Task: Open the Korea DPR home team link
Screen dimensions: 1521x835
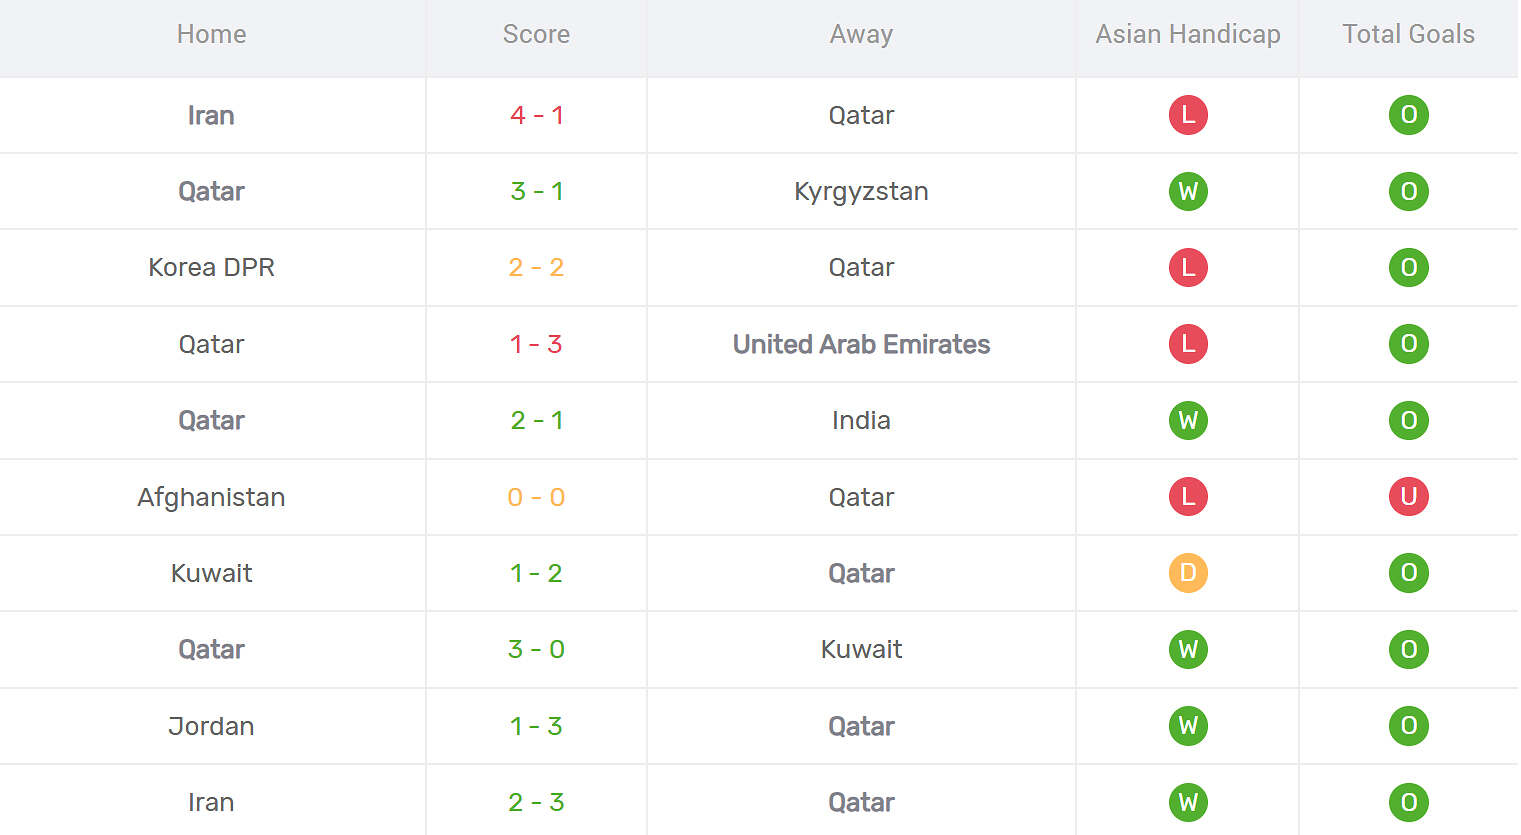Action: tap(211, 267)
